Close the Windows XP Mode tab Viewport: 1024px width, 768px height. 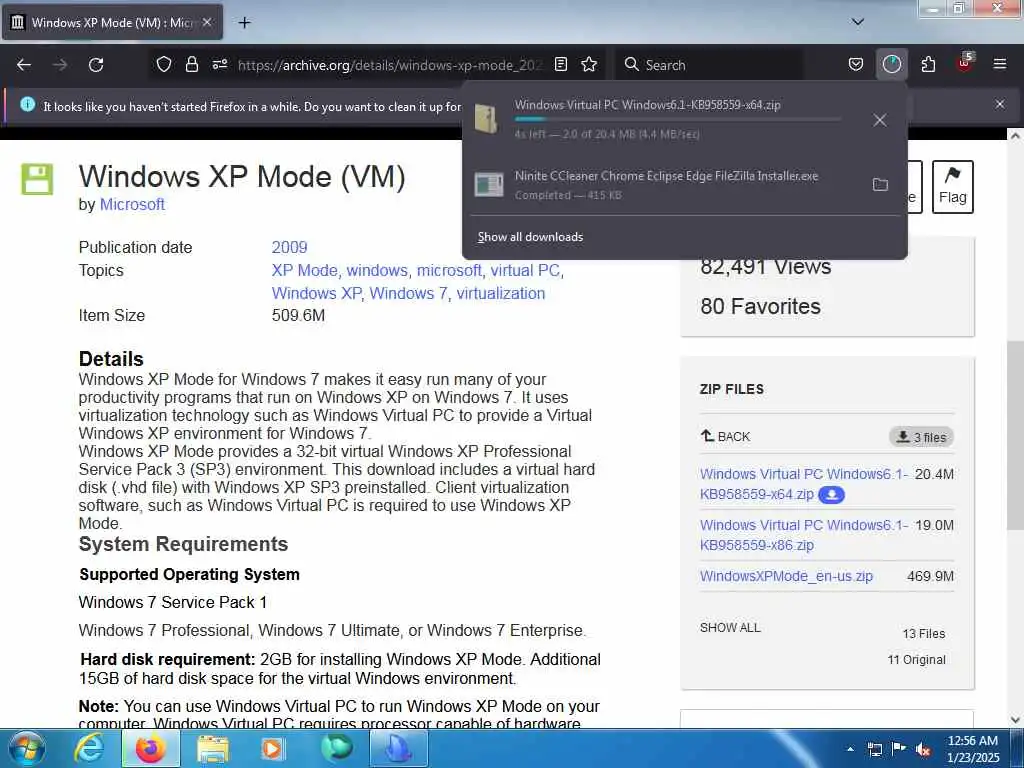[x=207, y=22]
